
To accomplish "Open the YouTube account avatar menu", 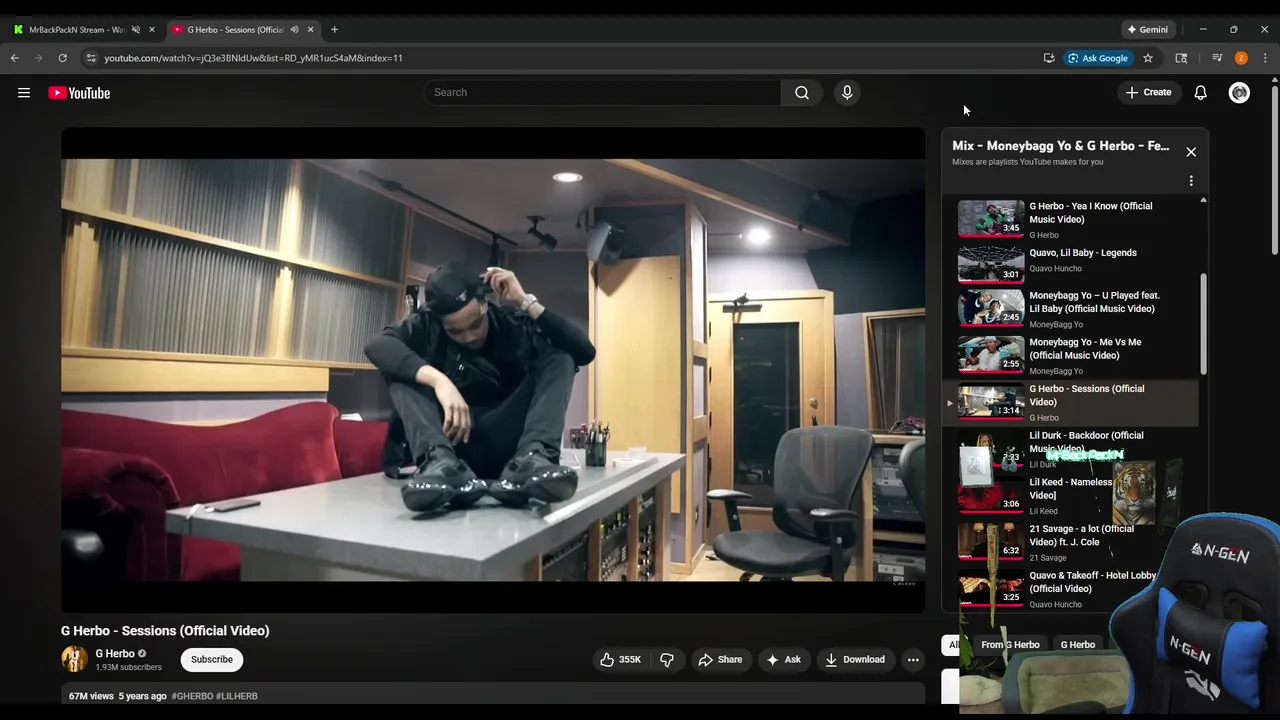I will tap(1239, 93).
